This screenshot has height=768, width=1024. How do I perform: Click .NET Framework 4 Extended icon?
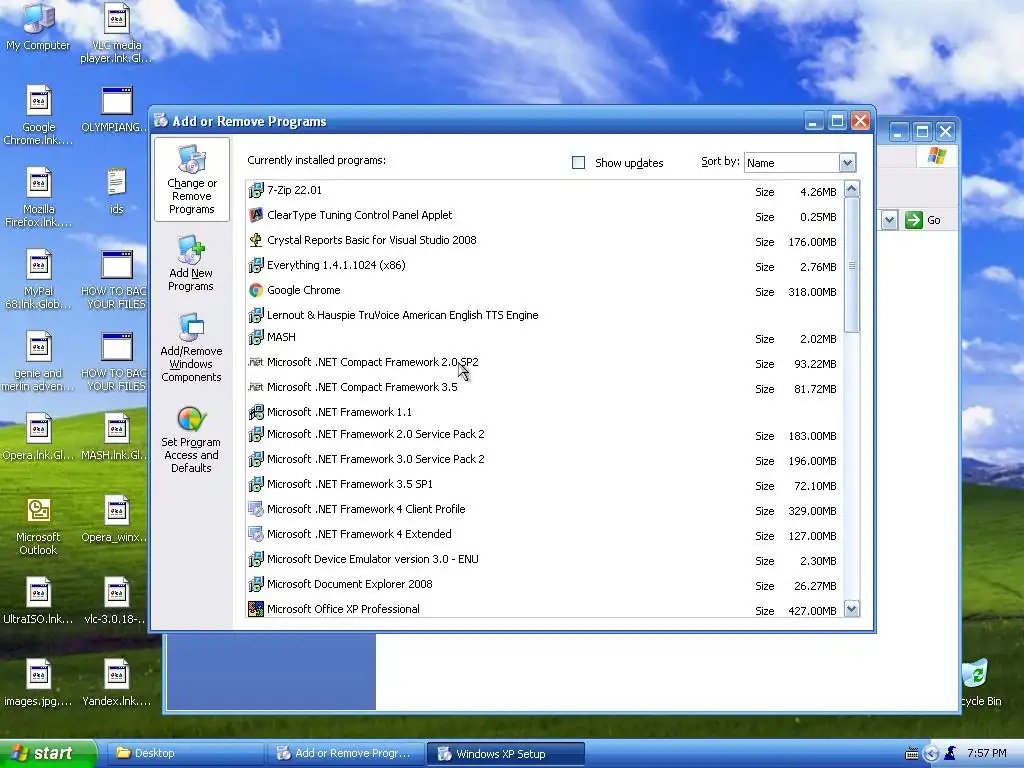256,534
